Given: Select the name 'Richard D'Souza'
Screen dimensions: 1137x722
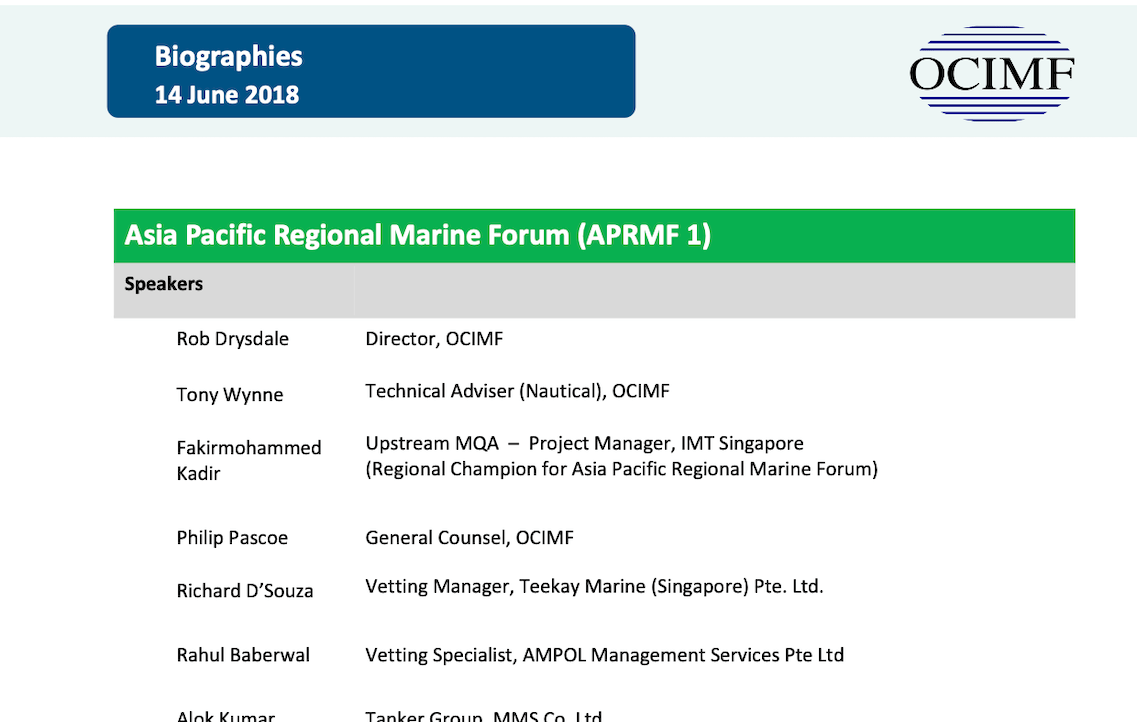Looking at the screenshot, I should coord(244,591).
